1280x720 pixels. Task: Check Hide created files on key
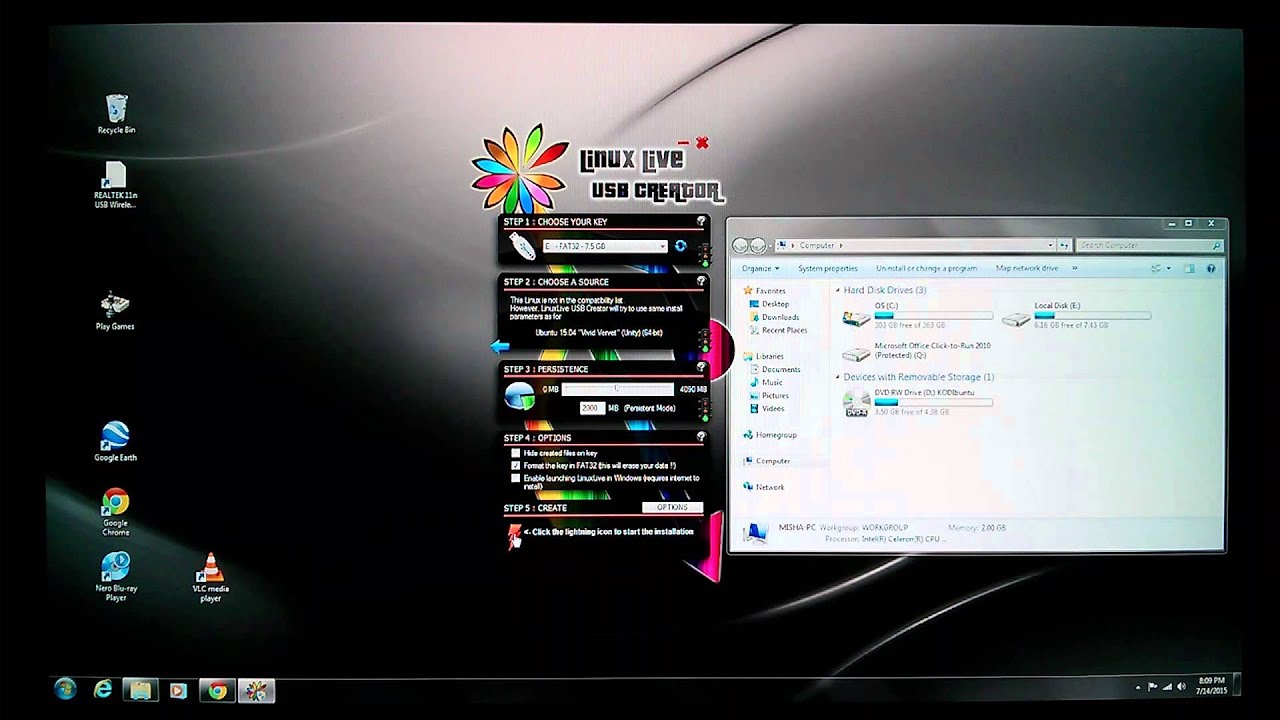[x=516, y=453]
